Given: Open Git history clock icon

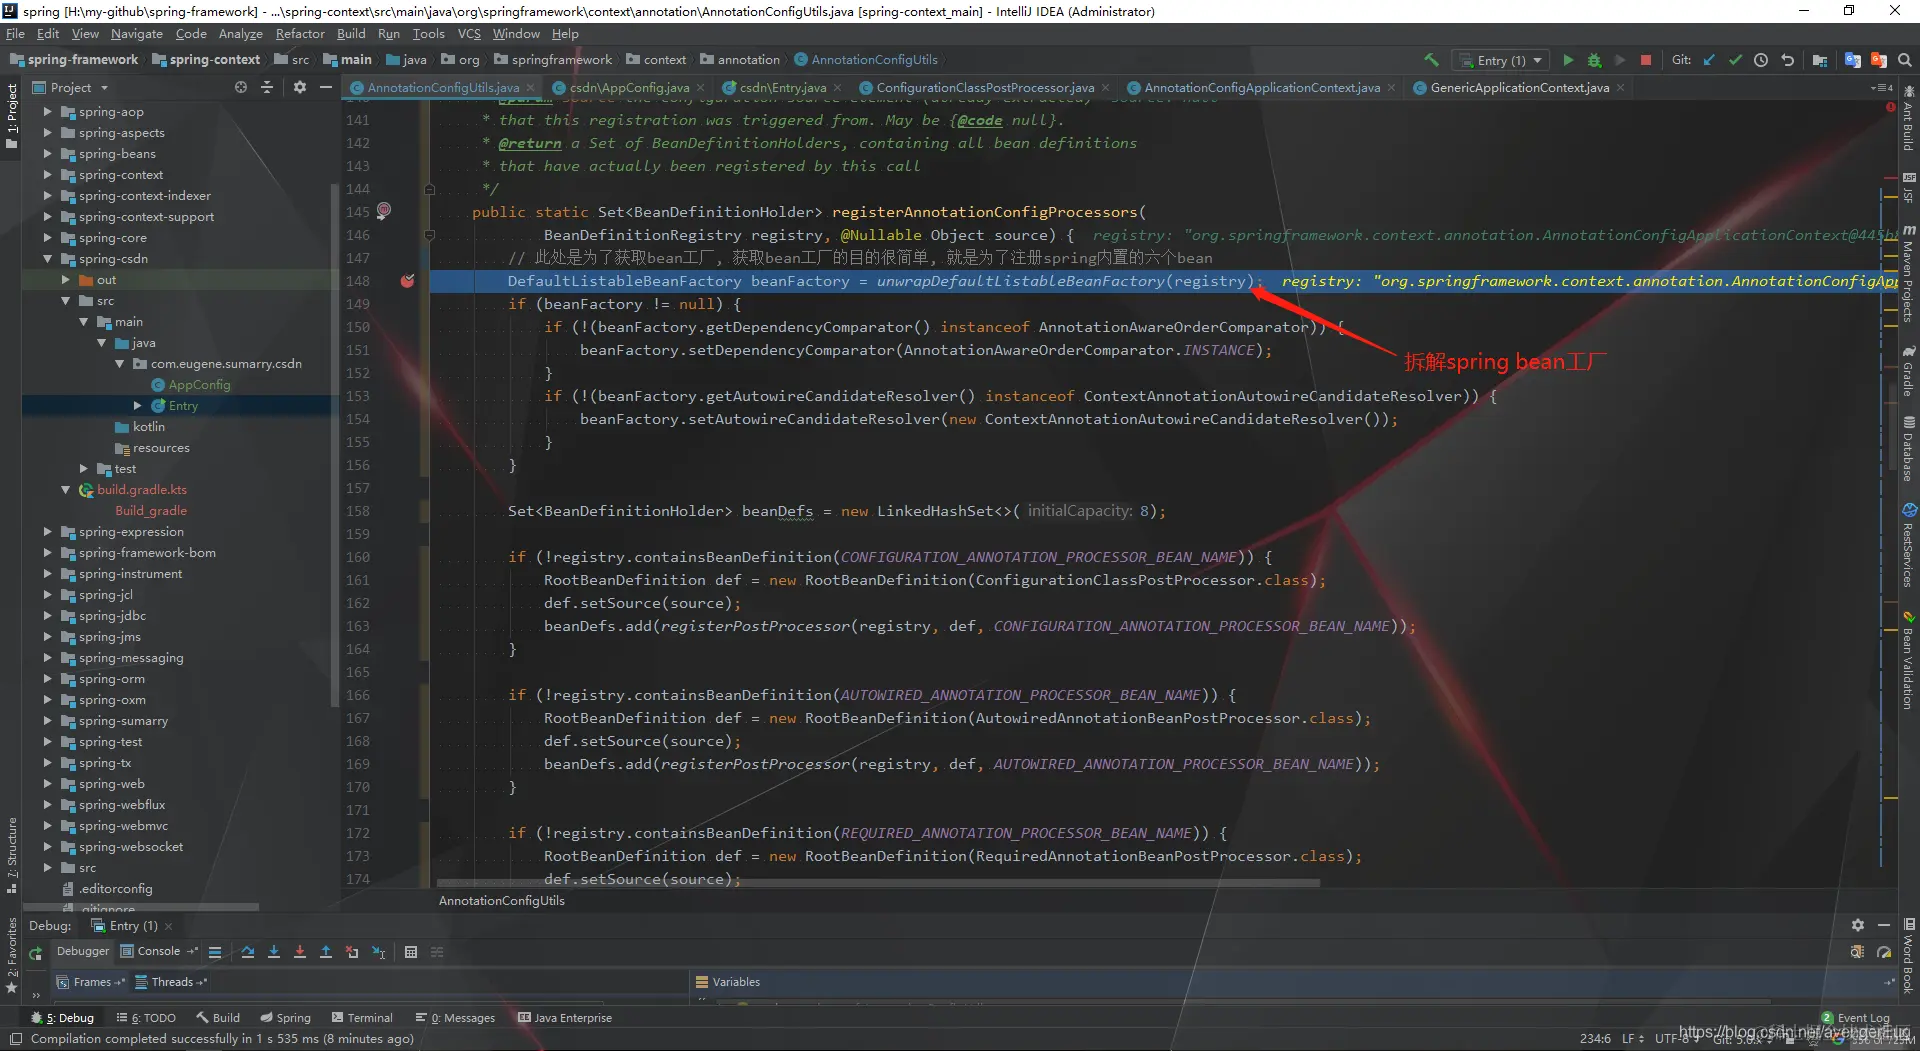Looking at the screenshot, I should coord(1761,60).
